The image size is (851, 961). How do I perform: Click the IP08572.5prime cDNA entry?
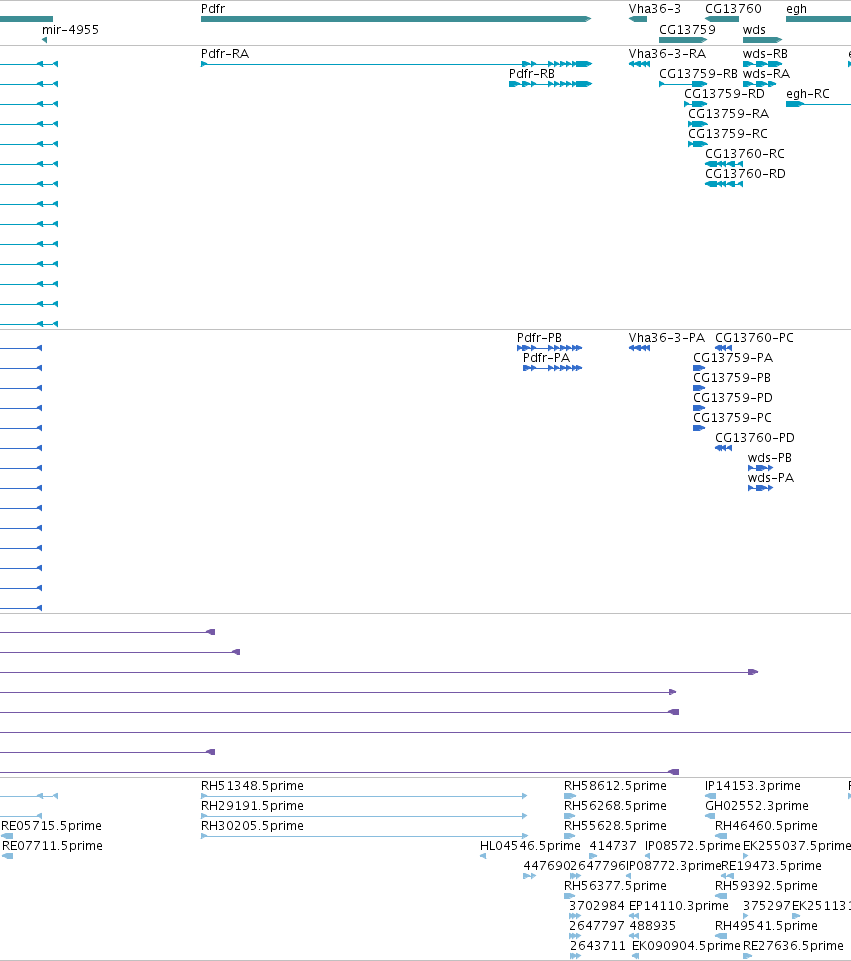[x=693, y=846]
